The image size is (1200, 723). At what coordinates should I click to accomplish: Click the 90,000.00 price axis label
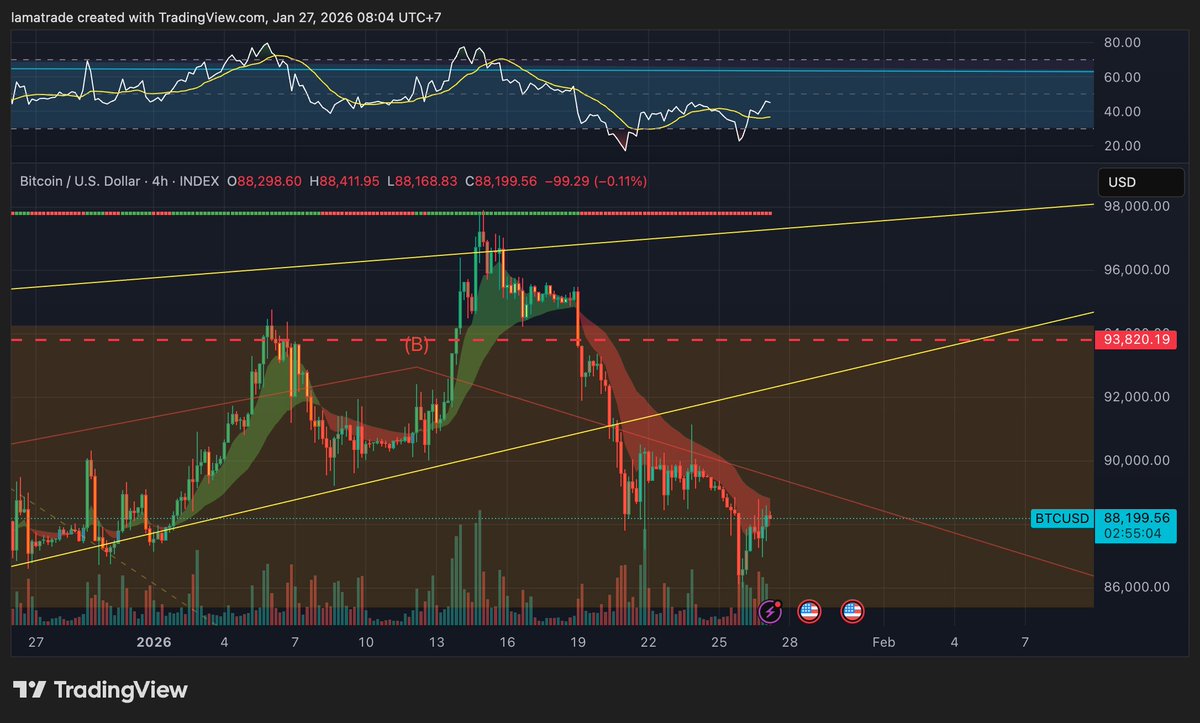[1136, 460]
